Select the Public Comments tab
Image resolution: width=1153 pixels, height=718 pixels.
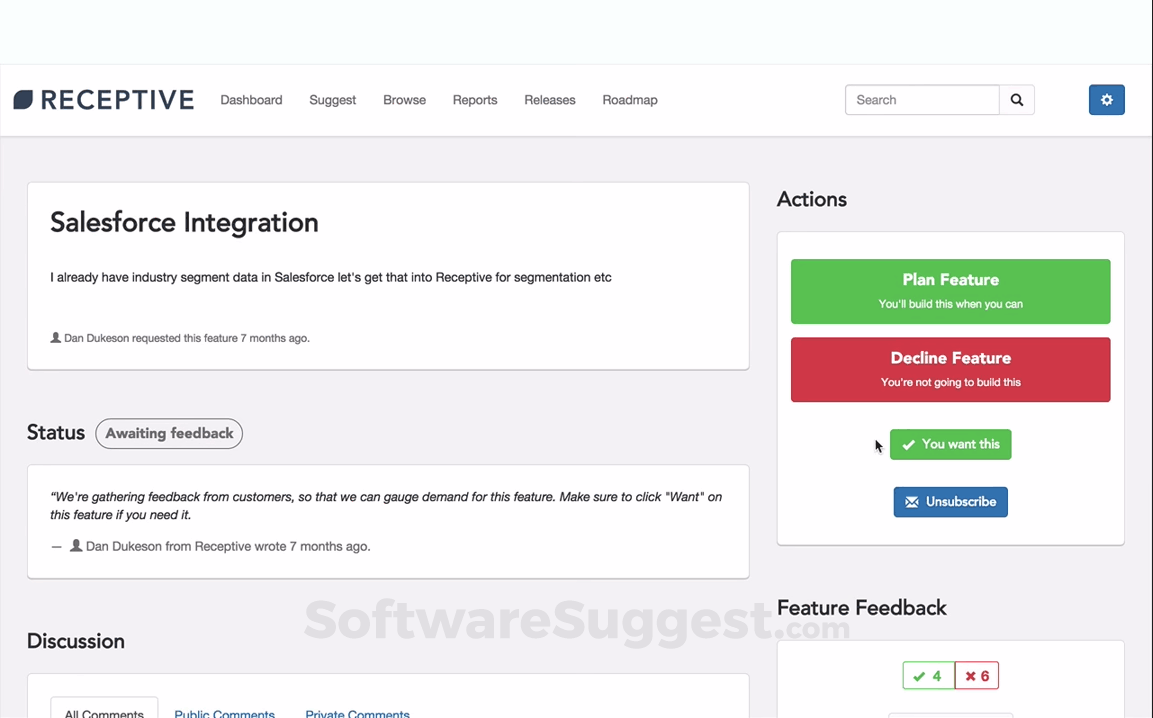click(x=224, y=711)
